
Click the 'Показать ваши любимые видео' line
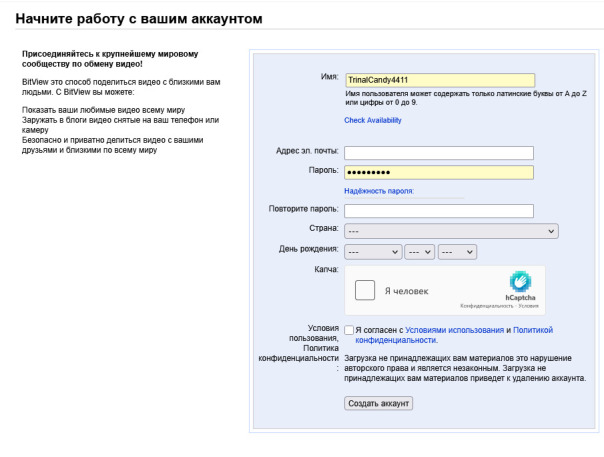tap(103, 110)
